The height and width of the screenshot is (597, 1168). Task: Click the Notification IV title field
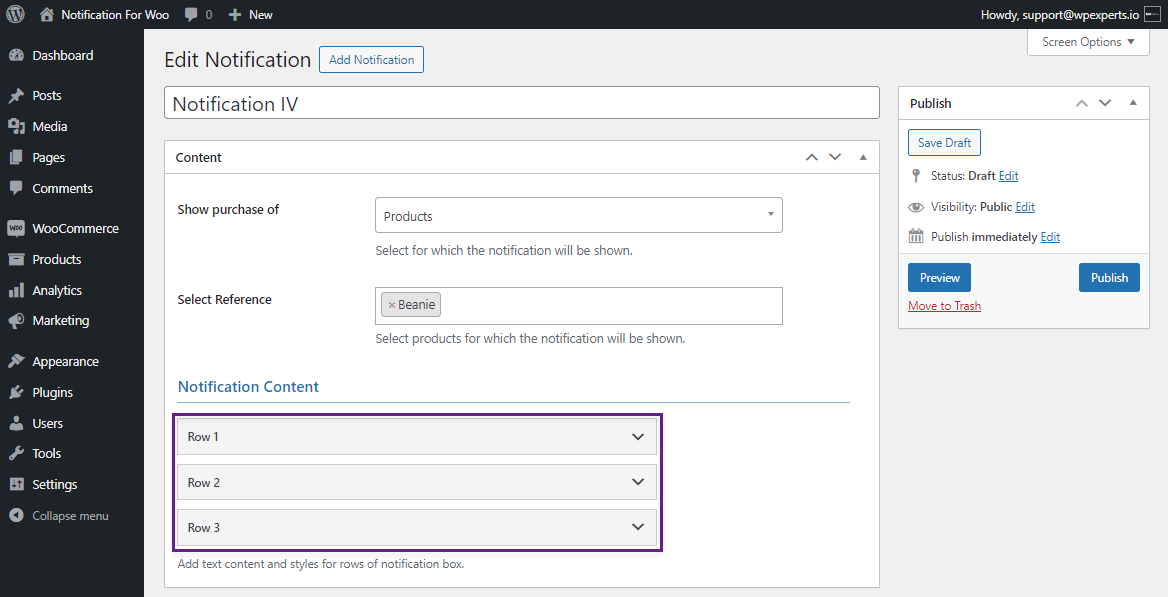click(521, 103)
